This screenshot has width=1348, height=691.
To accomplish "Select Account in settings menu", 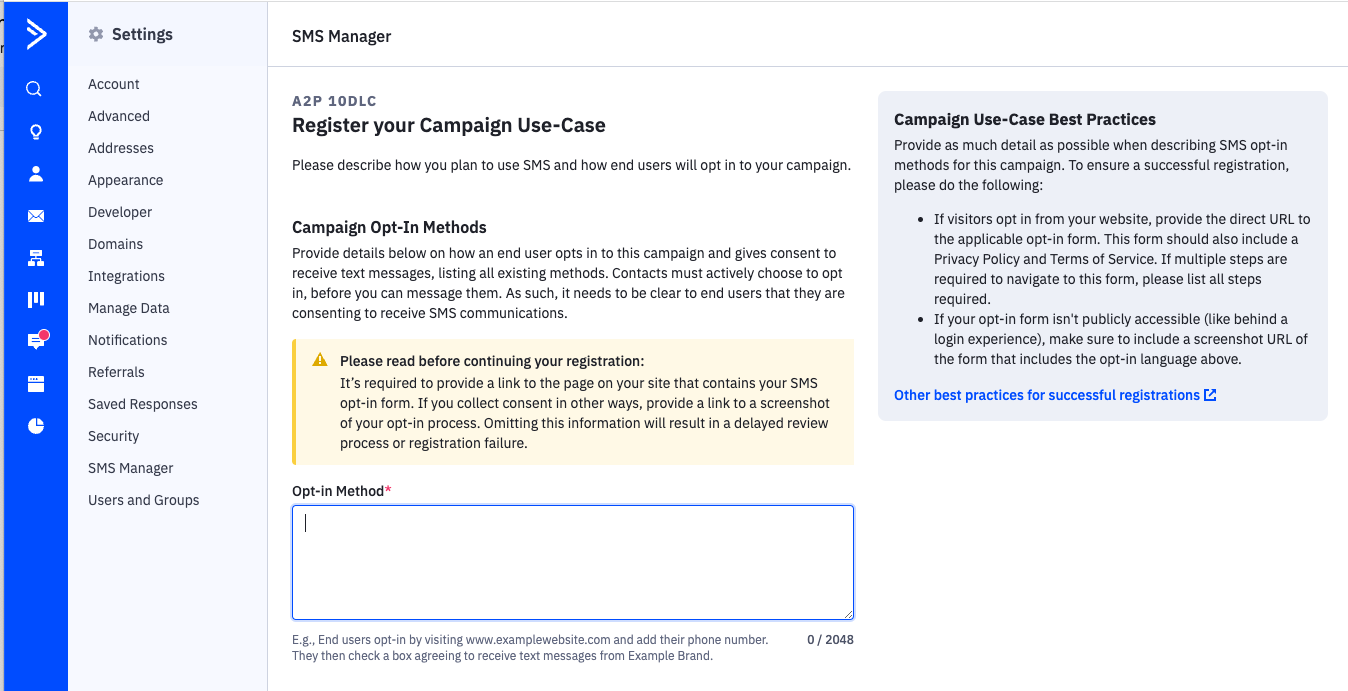I will pyautogui.click(x=114, y=84).
